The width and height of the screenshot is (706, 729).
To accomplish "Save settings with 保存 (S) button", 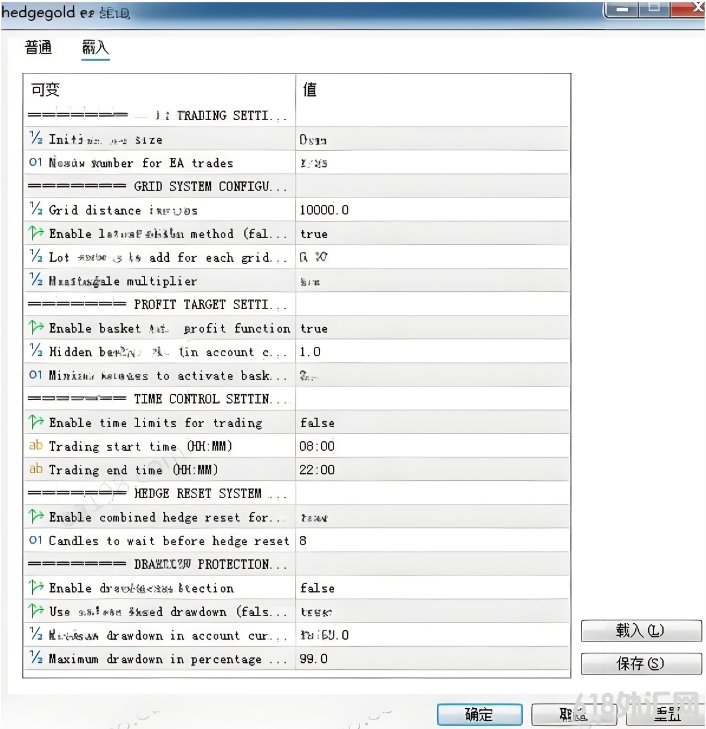I will pos(641,663).
